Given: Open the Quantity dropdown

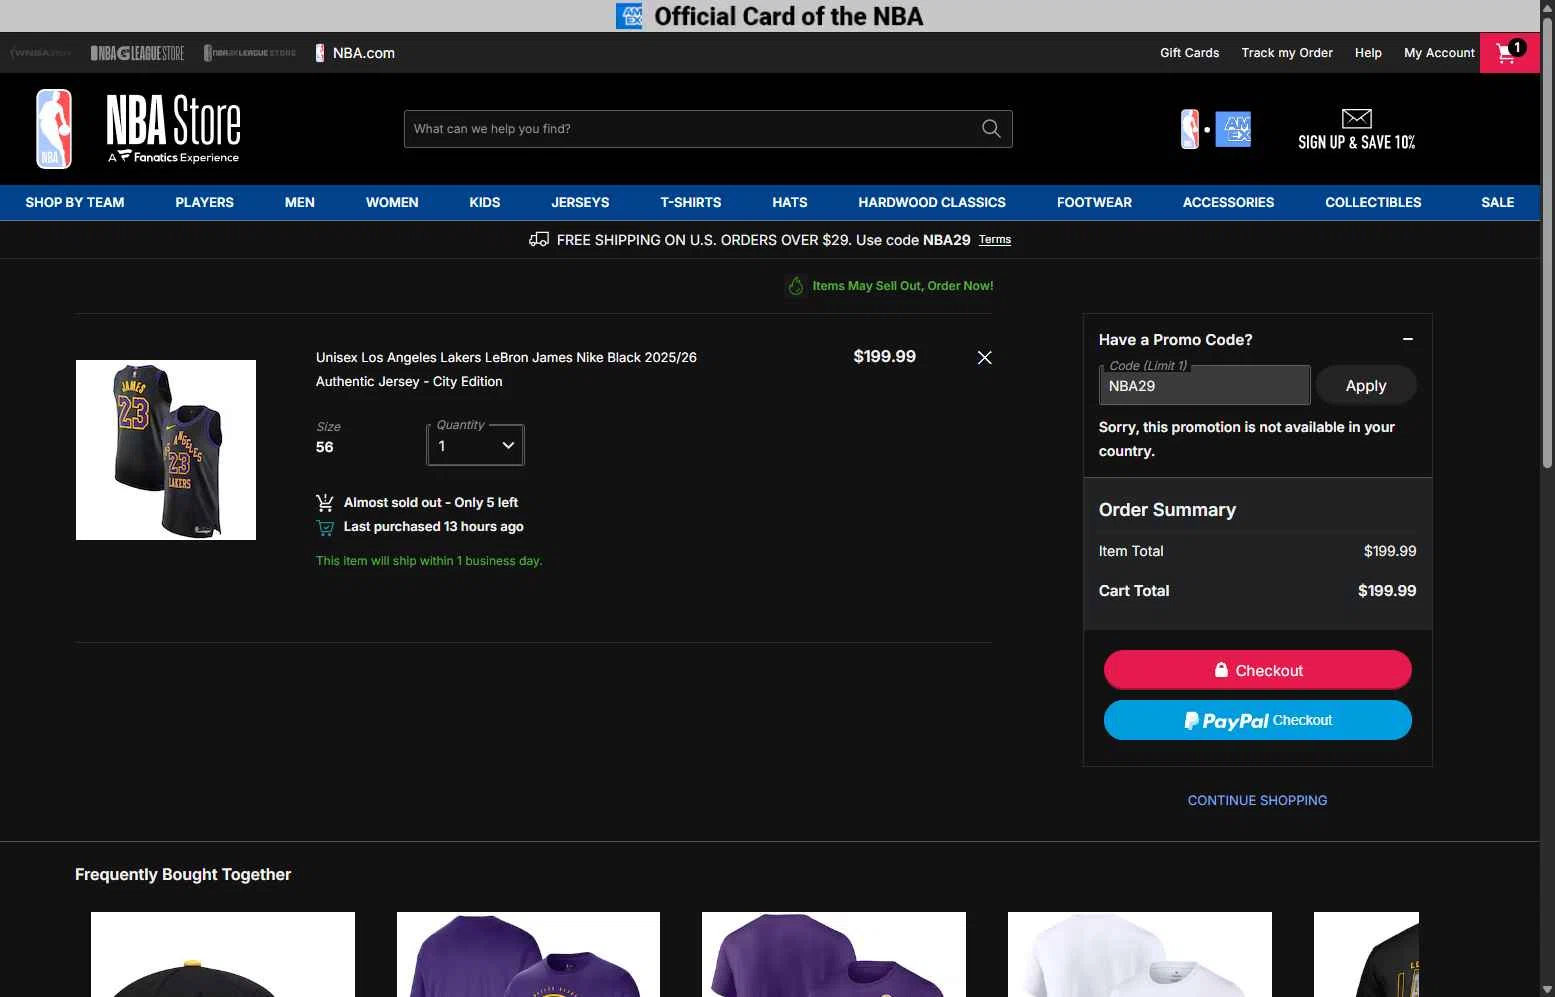Looking at the screenshot, I should 476,446.
